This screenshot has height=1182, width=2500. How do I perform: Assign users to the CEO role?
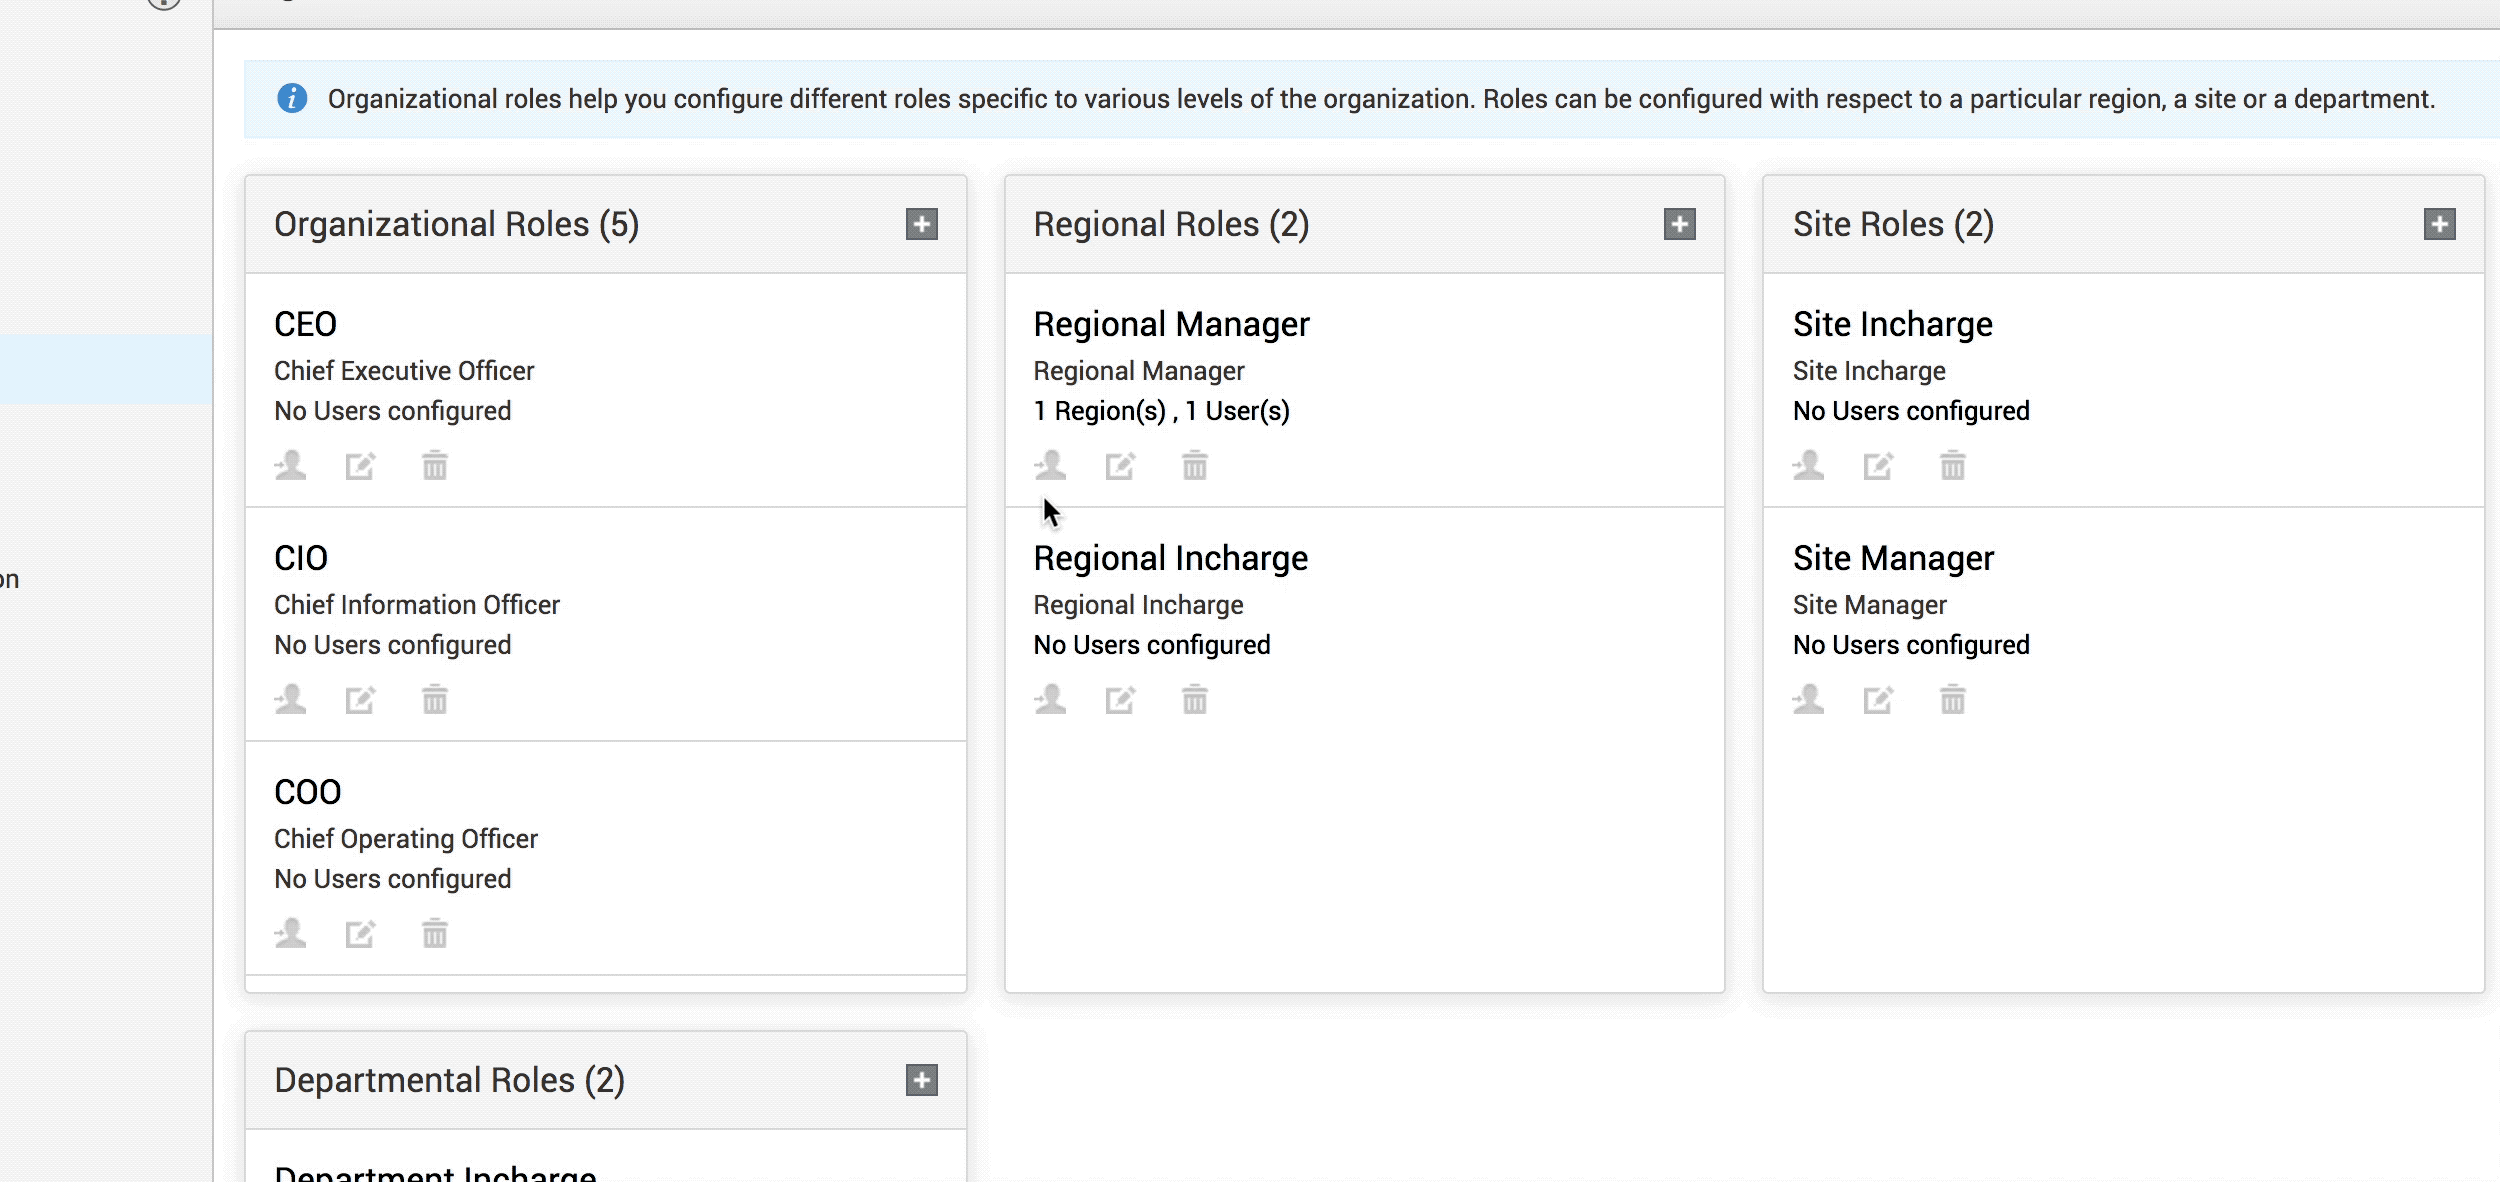pyautogui.click(x=291, y=466)
